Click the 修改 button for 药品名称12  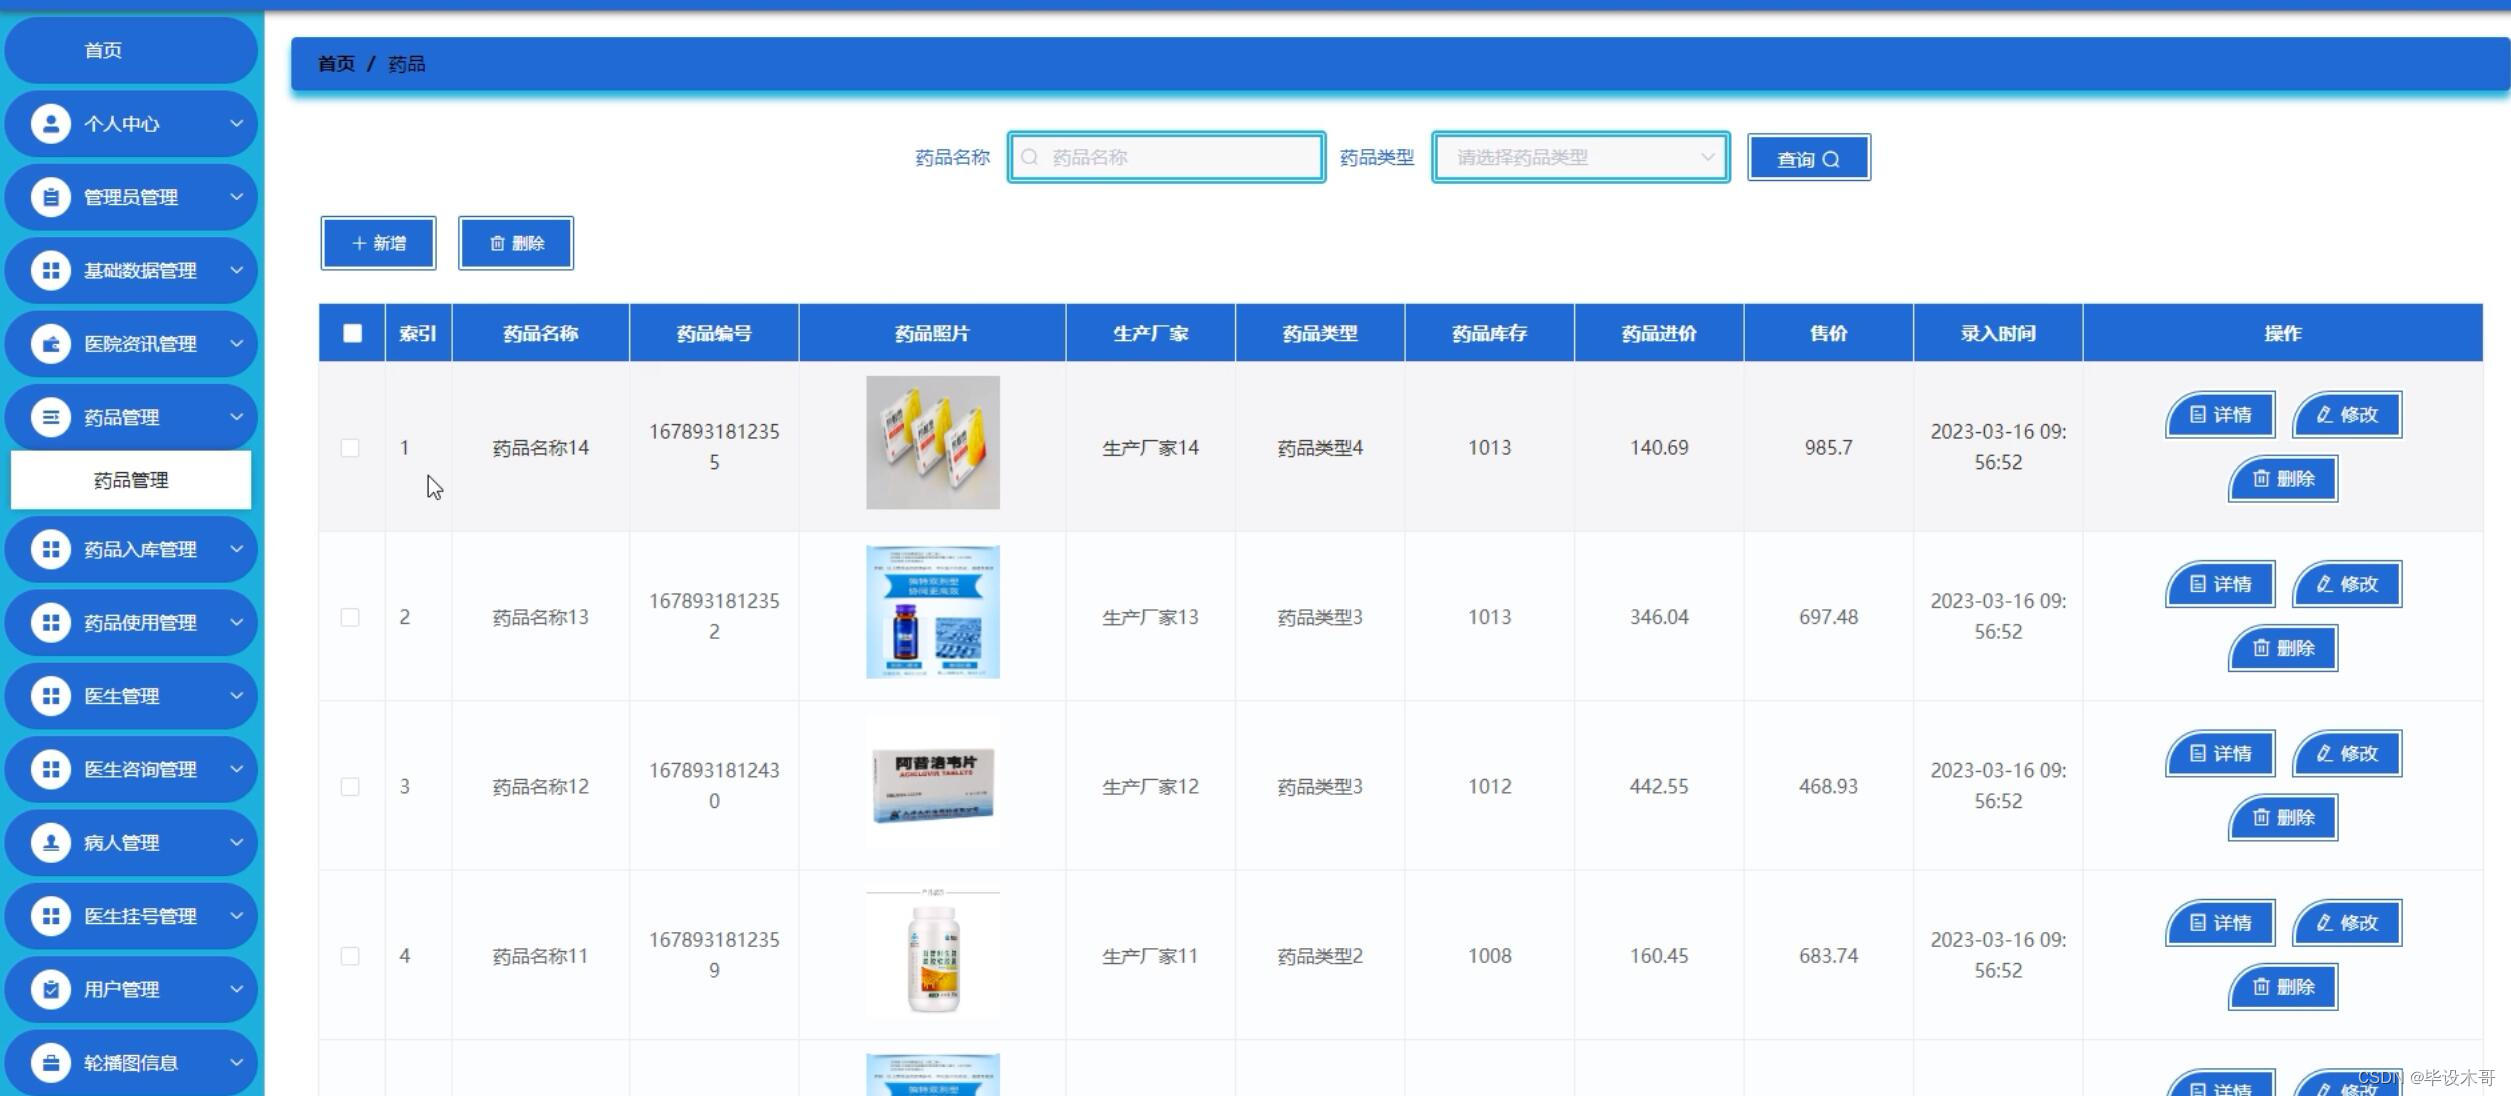point(2347,753)
